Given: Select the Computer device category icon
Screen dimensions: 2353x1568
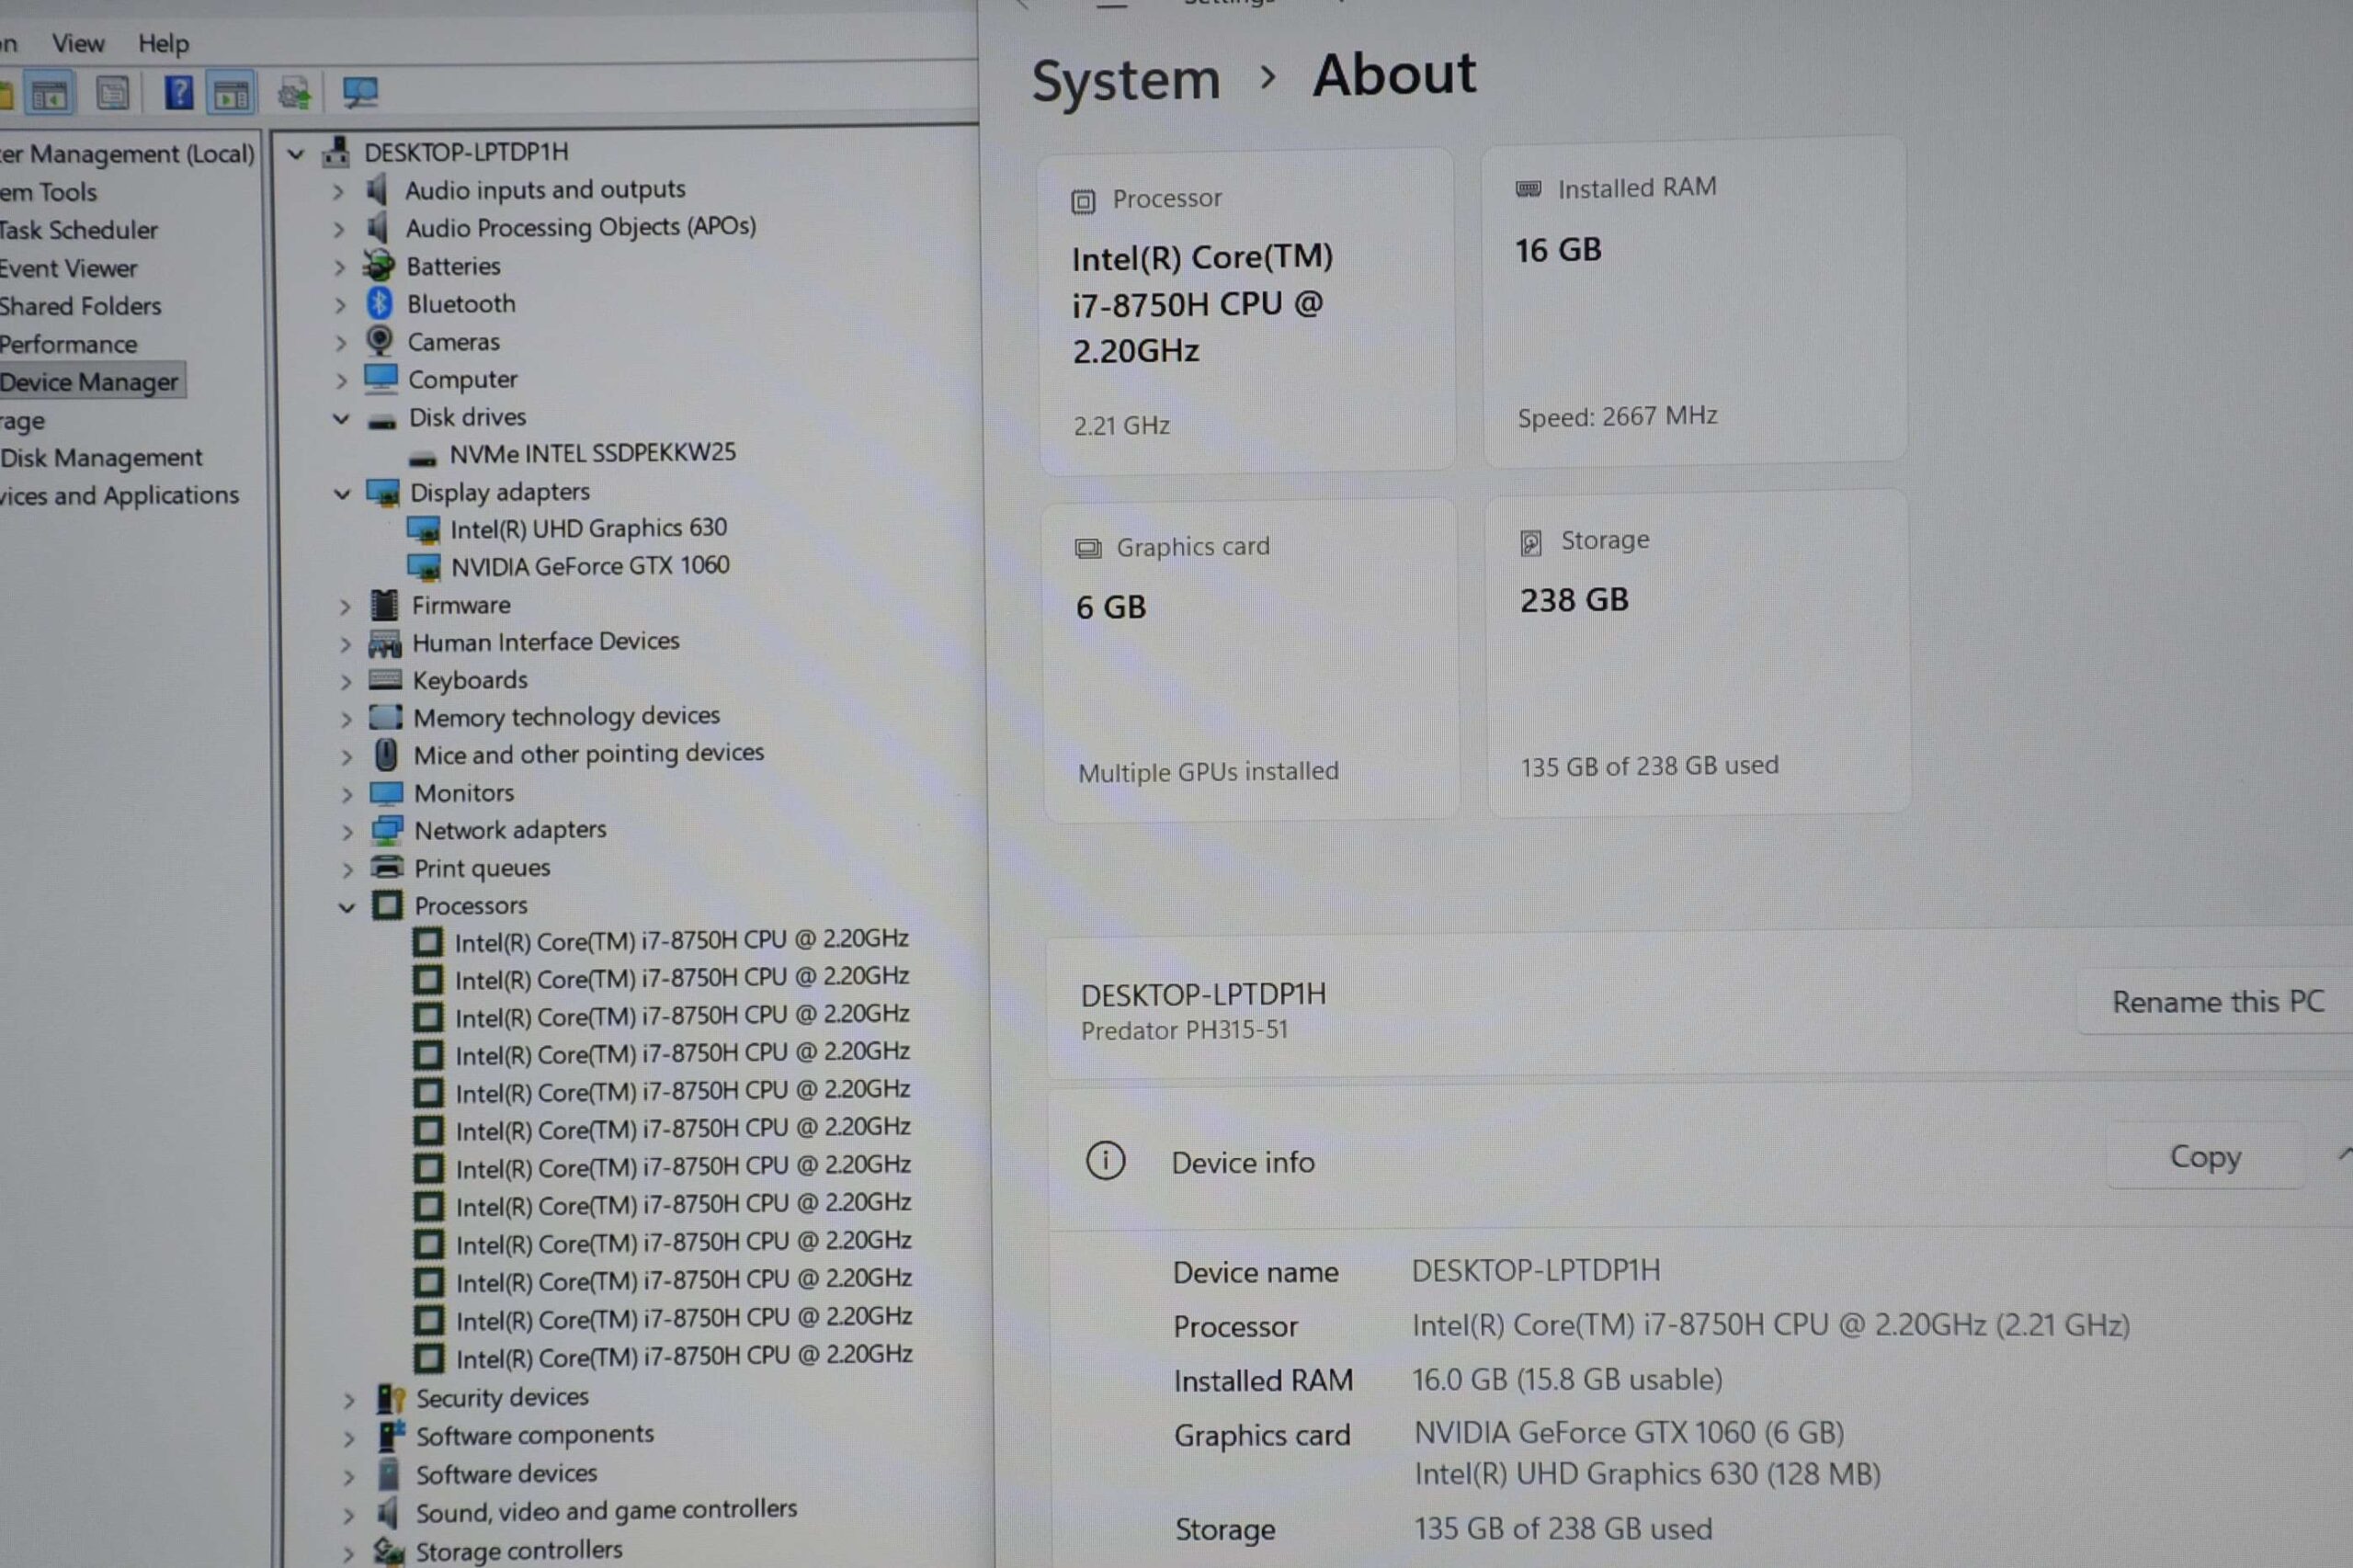Looking at the screenshot, I should (381, 379).
